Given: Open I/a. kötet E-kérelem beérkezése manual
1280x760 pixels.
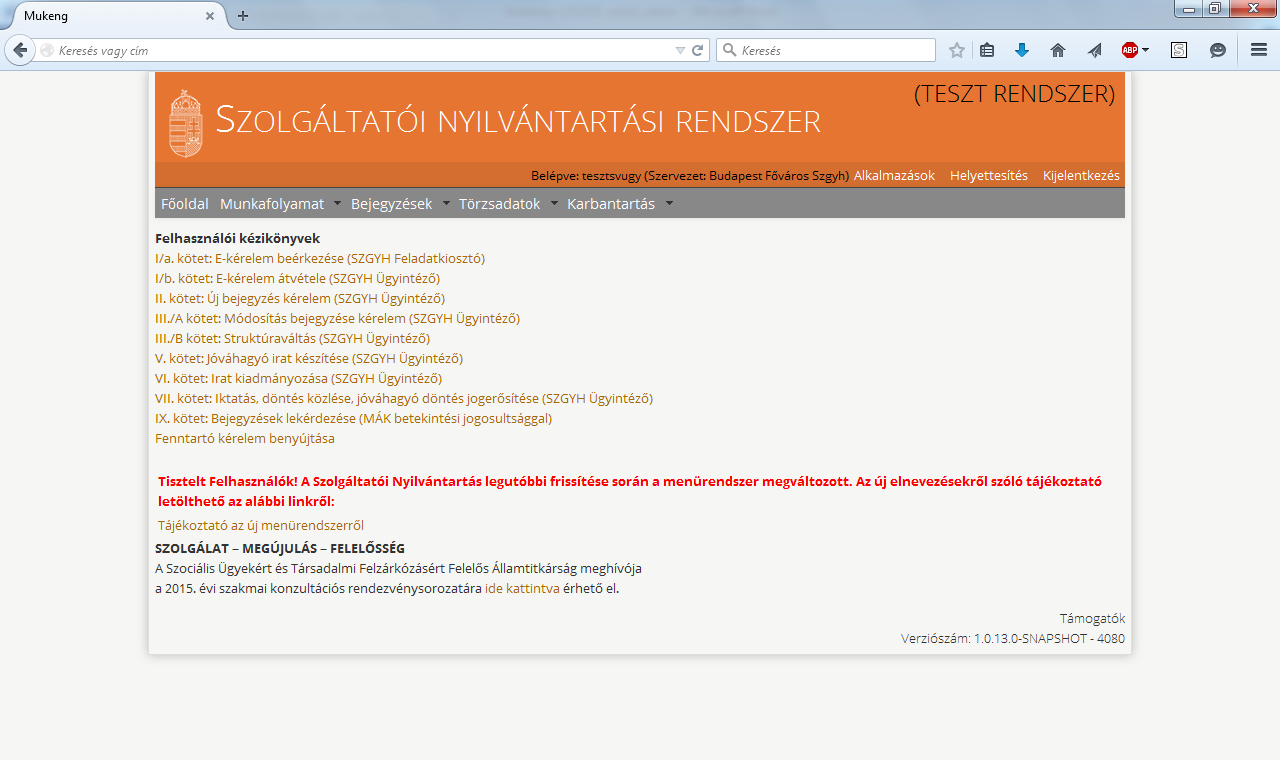Looking at the screenshot, I should [320, 259].
